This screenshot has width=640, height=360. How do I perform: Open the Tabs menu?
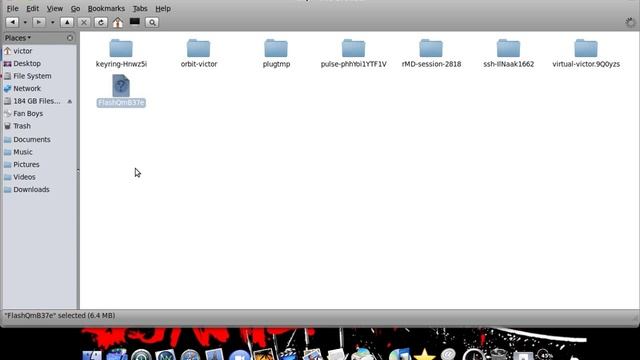click(140, 9)
